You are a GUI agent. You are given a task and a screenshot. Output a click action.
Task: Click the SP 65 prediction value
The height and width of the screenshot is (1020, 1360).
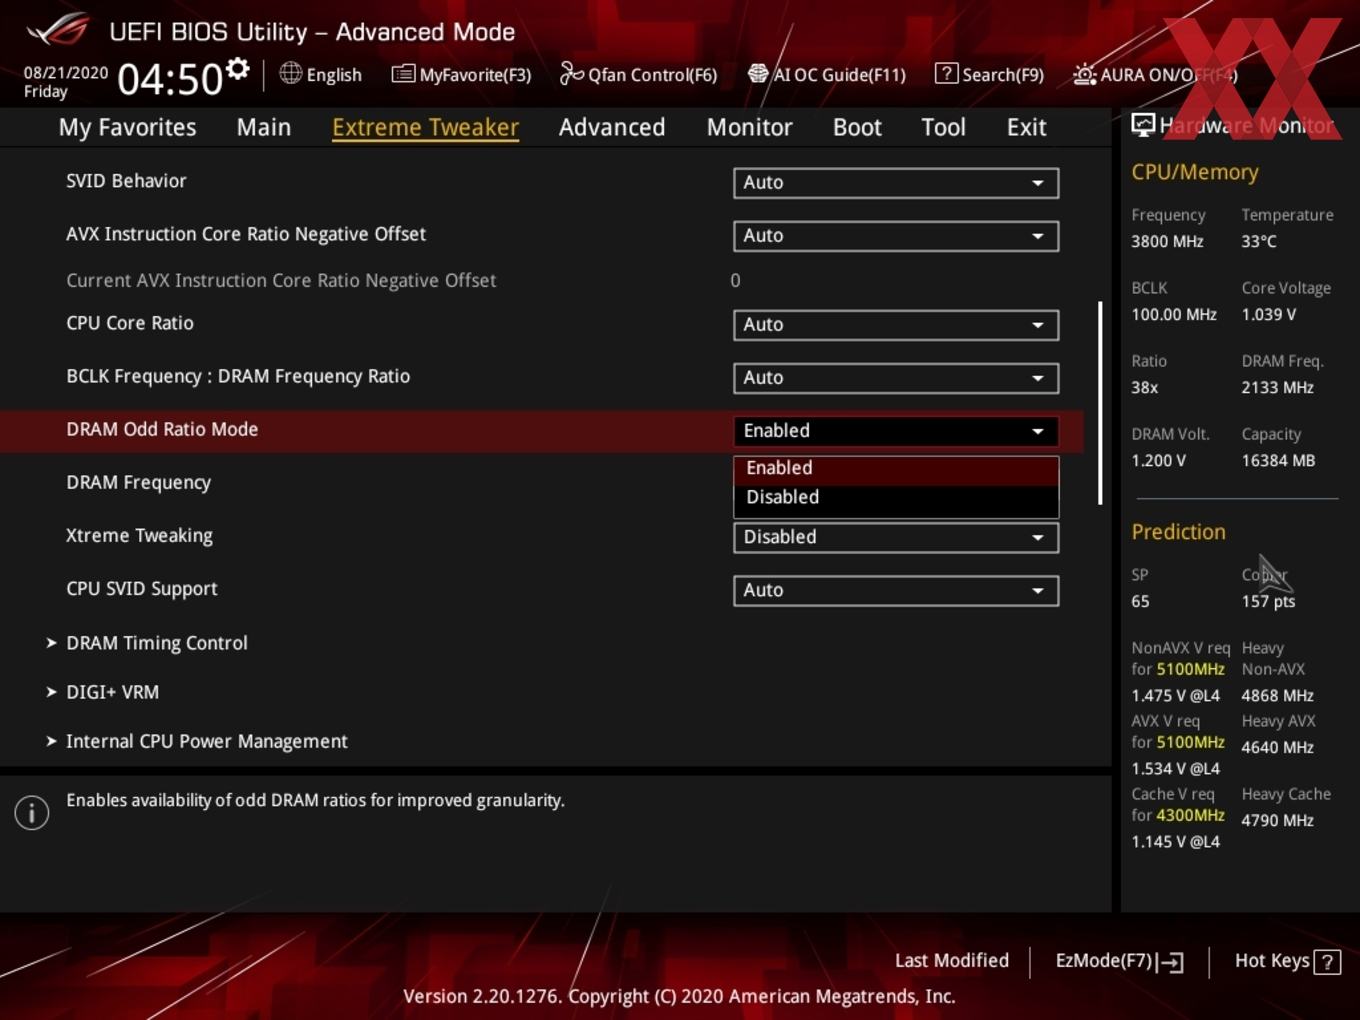pyautogui.click(x=1140, y=602)
